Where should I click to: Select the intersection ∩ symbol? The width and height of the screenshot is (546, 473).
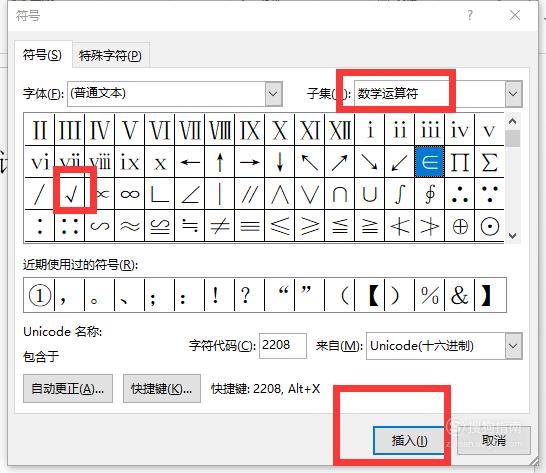click(x=340, y=194)
